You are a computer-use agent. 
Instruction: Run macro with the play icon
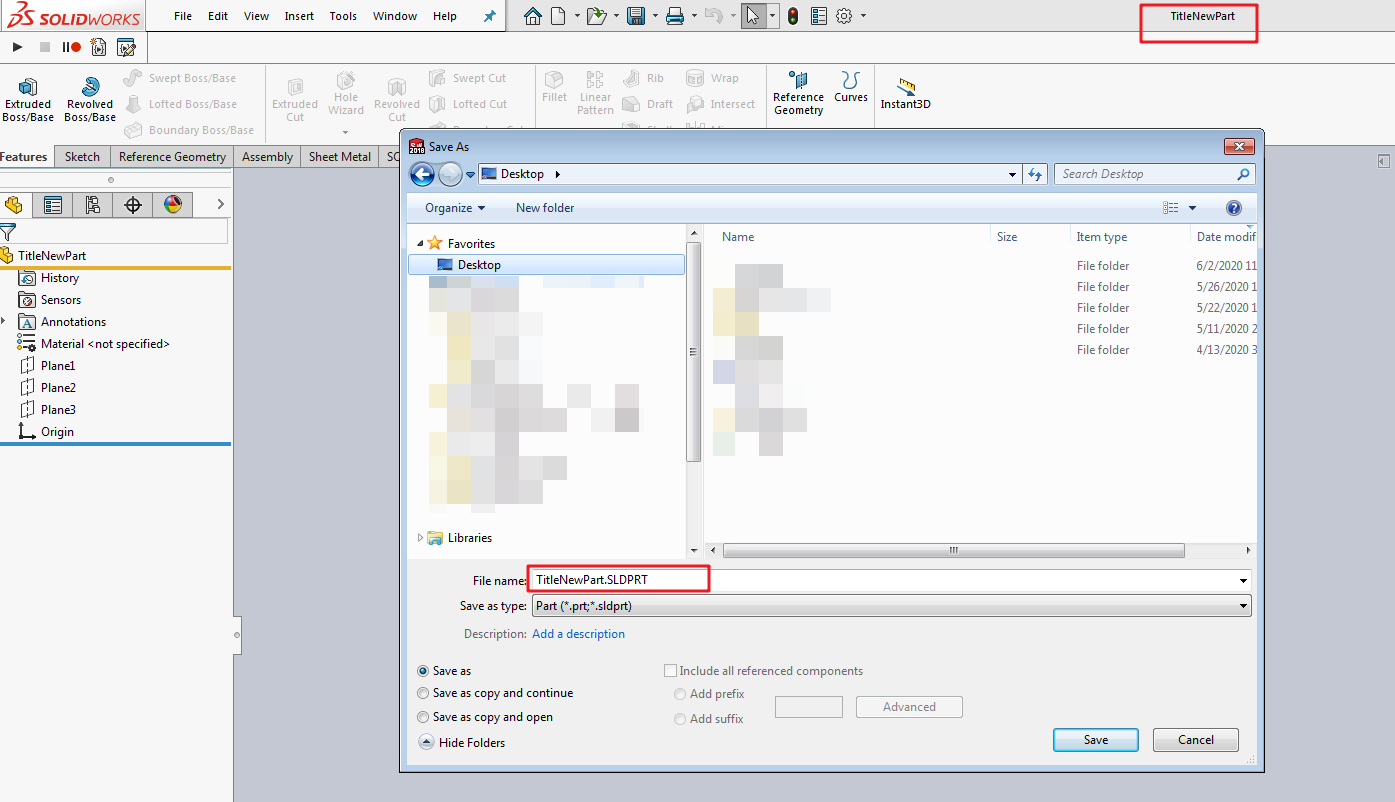[x=18, y=47]
